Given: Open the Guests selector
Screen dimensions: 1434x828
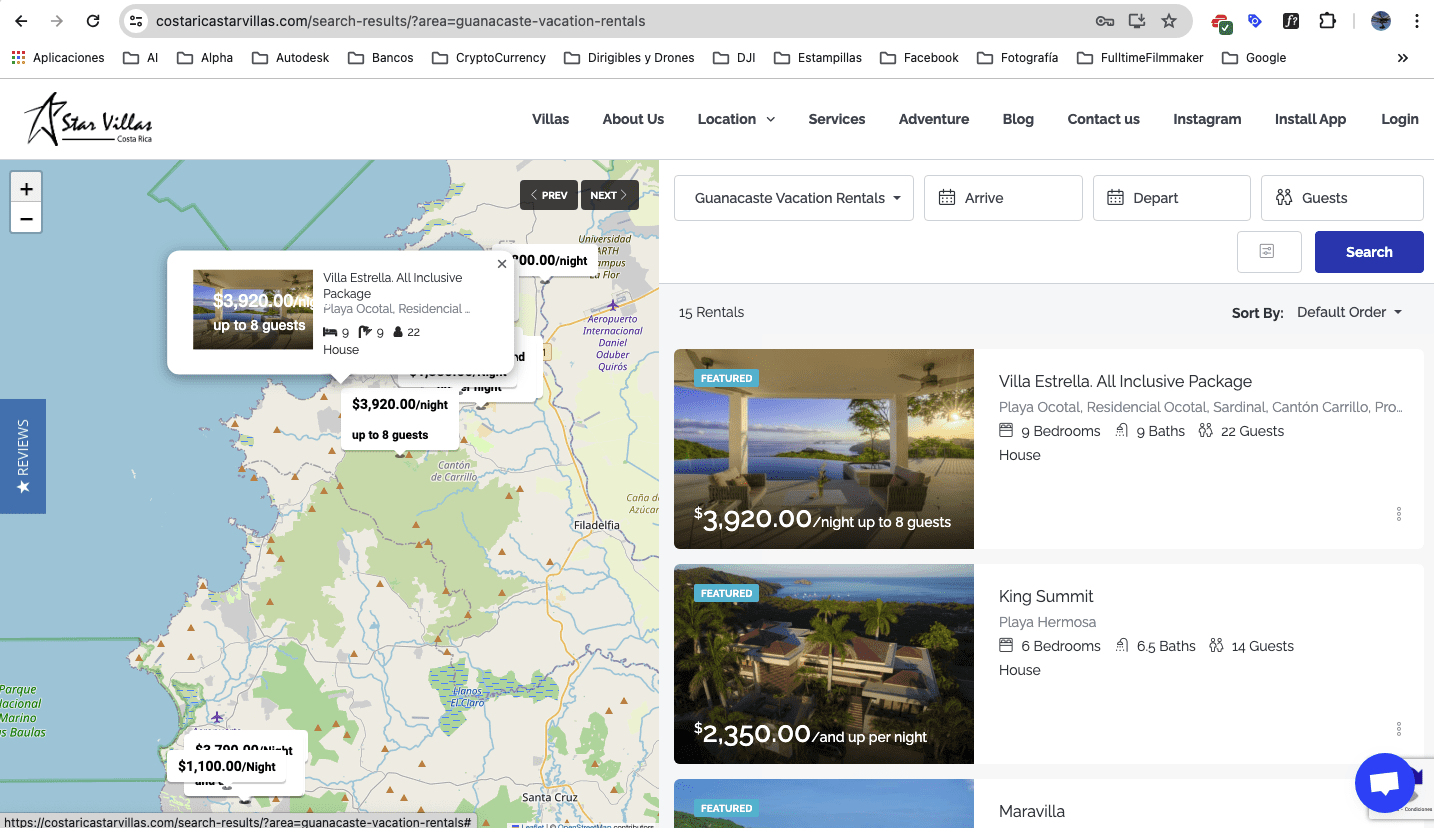Looking at the screenshot, I should [x=1342, y=198].
